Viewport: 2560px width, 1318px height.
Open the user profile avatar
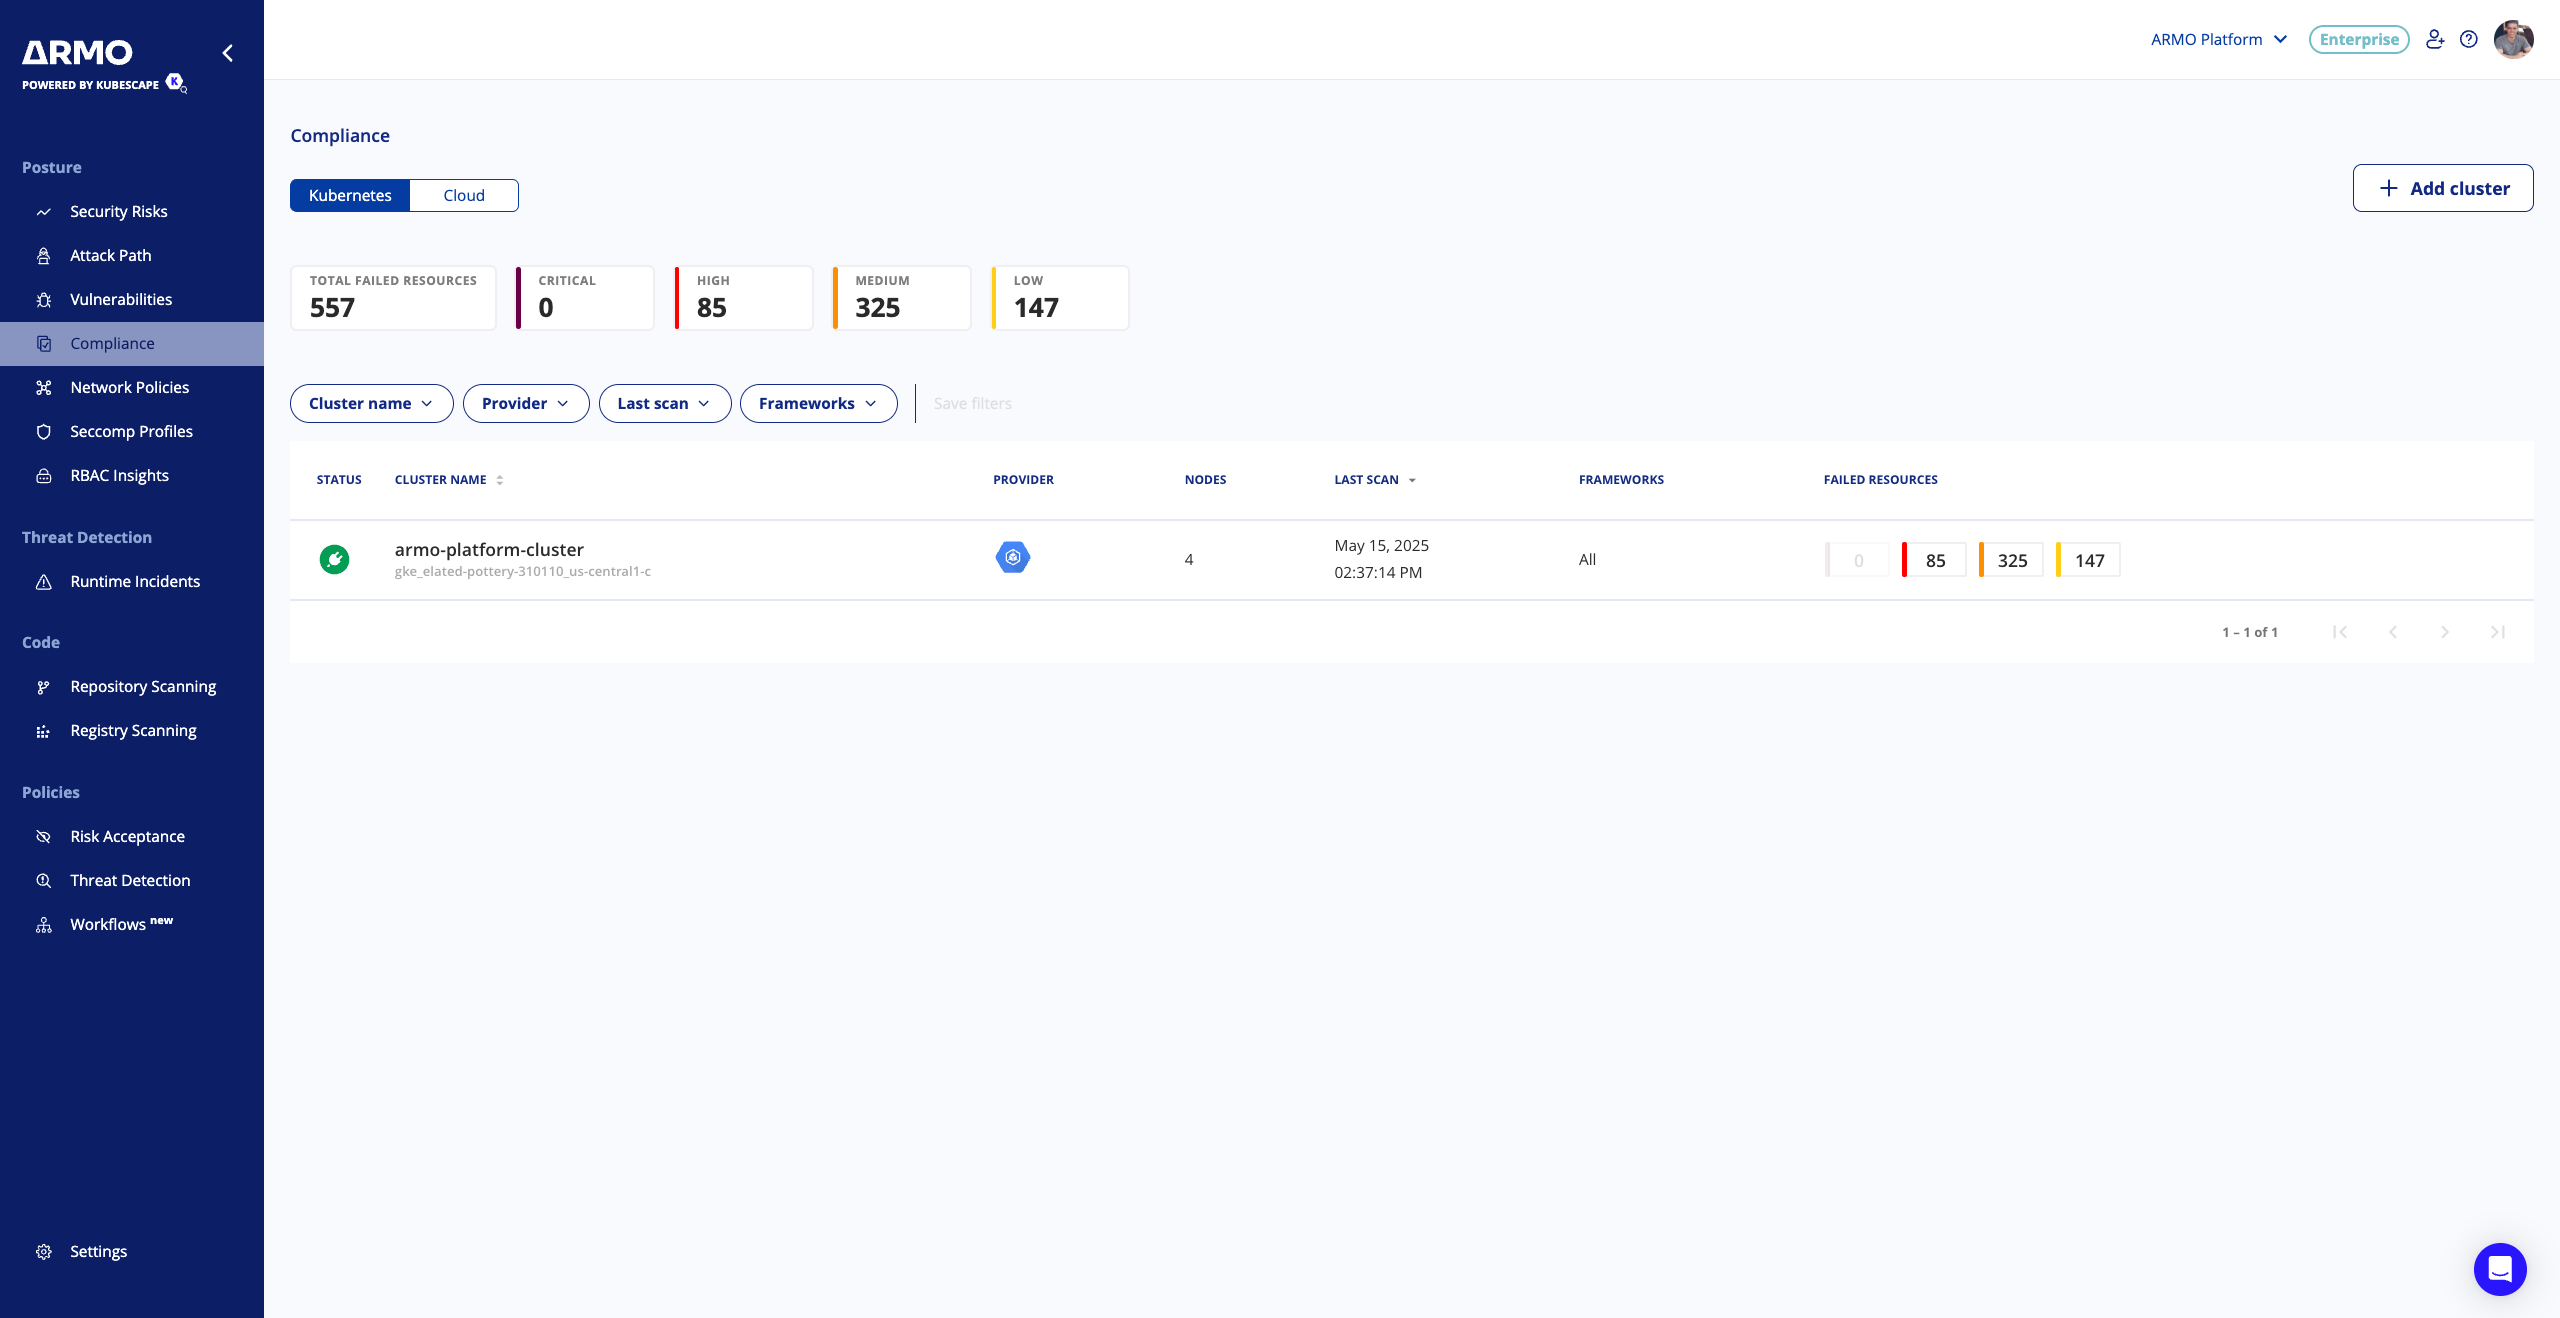tap(2513, 40)
